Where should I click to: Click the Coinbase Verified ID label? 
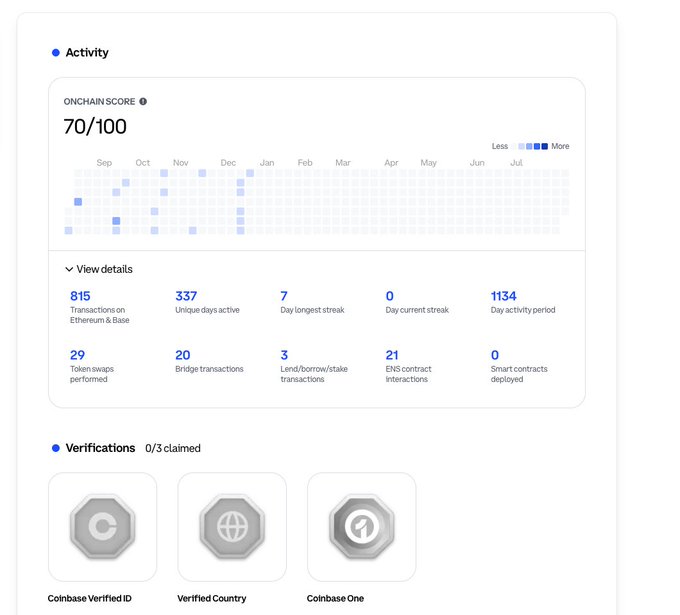click(90, 599)
